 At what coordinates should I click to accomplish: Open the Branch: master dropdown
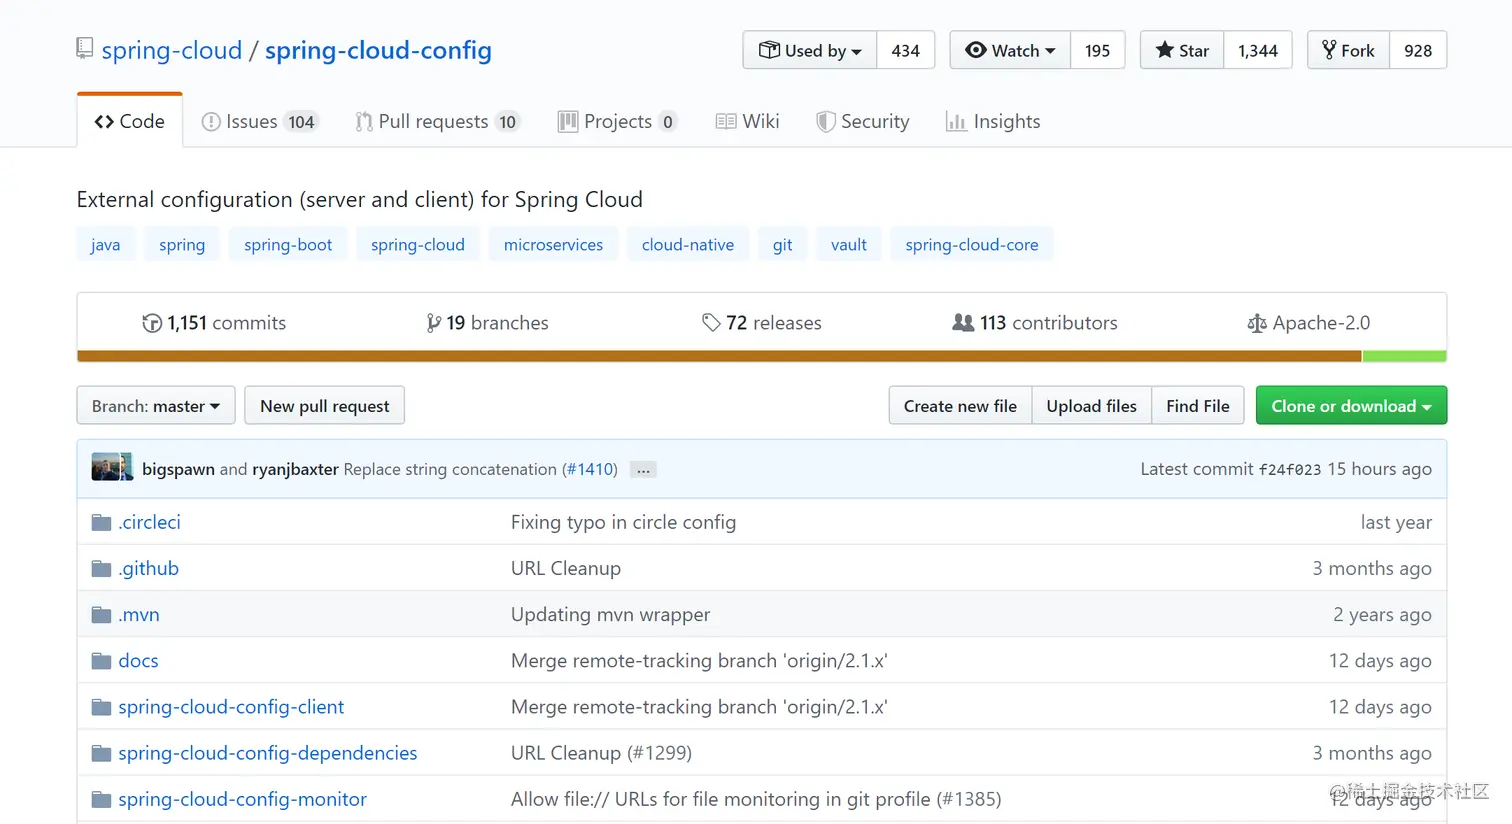156,405
